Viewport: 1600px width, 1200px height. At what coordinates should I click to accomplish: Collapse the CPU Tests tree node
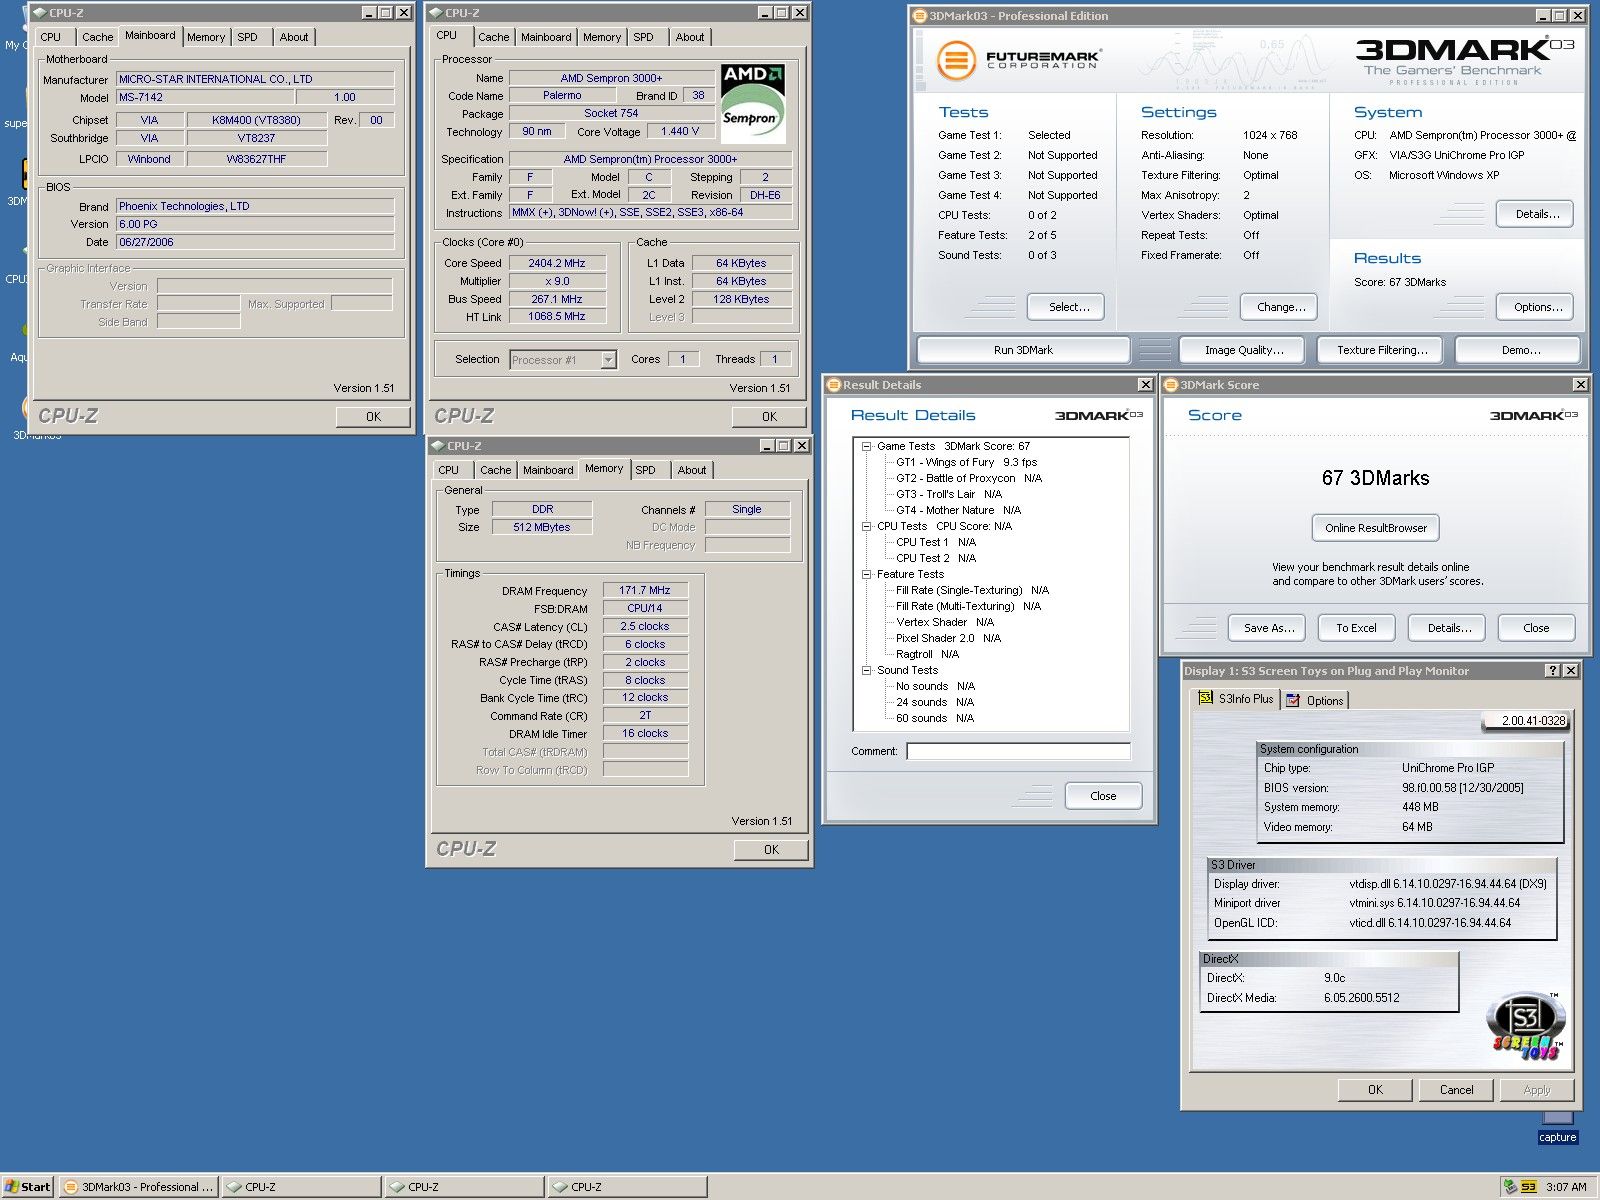click(866, 526)
